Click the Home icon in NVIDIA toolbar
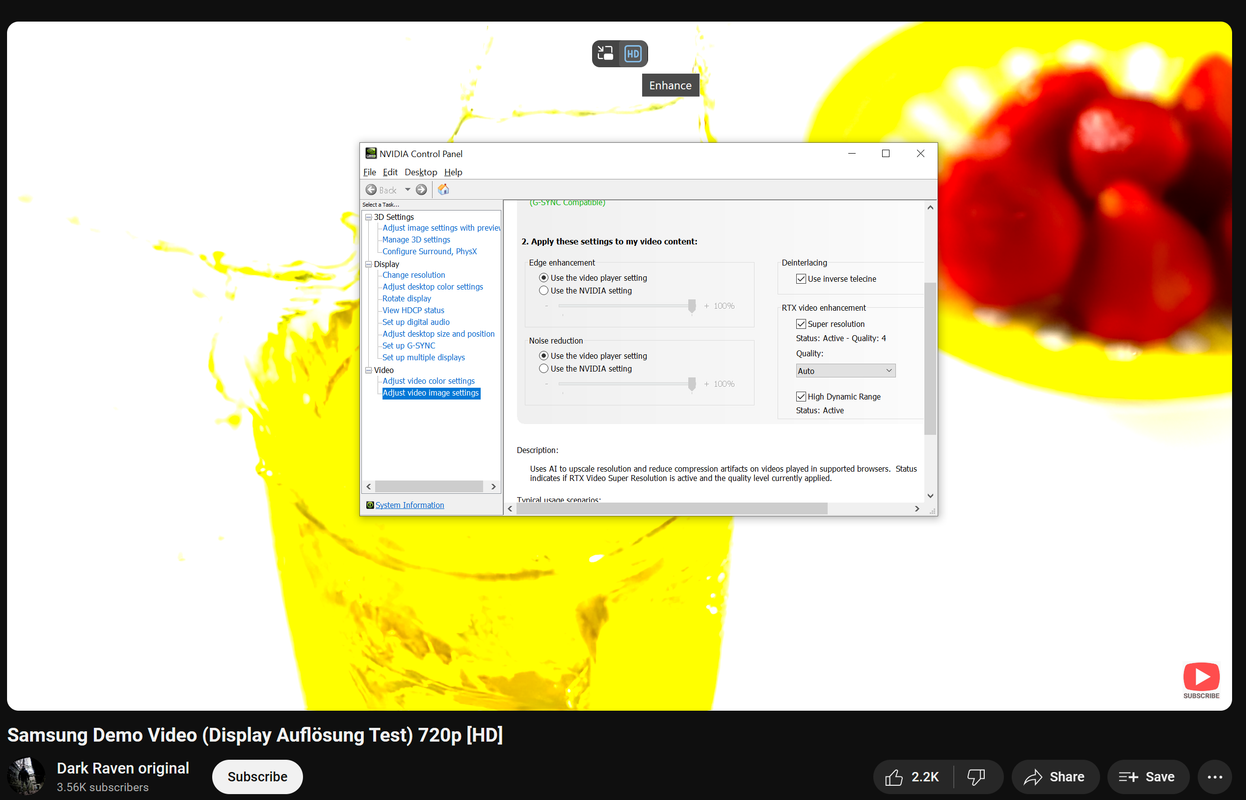This screenshot has width=1246, height=800. (x=443, y=189)
